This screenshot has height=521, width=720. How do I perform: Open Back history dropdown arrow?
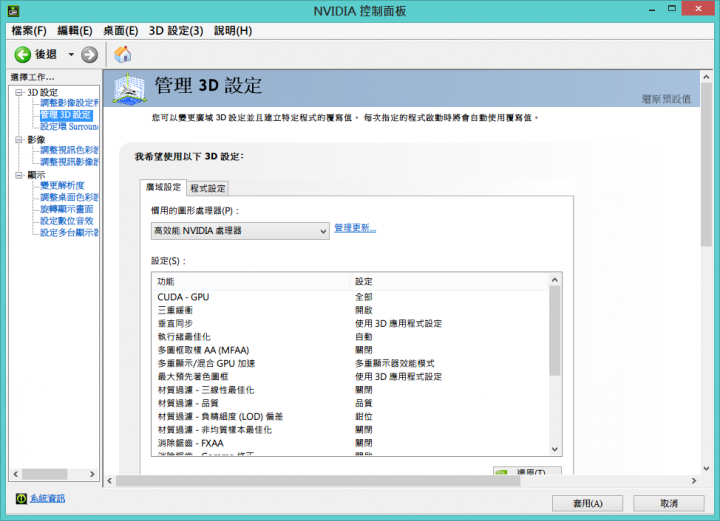coord(71,55)
